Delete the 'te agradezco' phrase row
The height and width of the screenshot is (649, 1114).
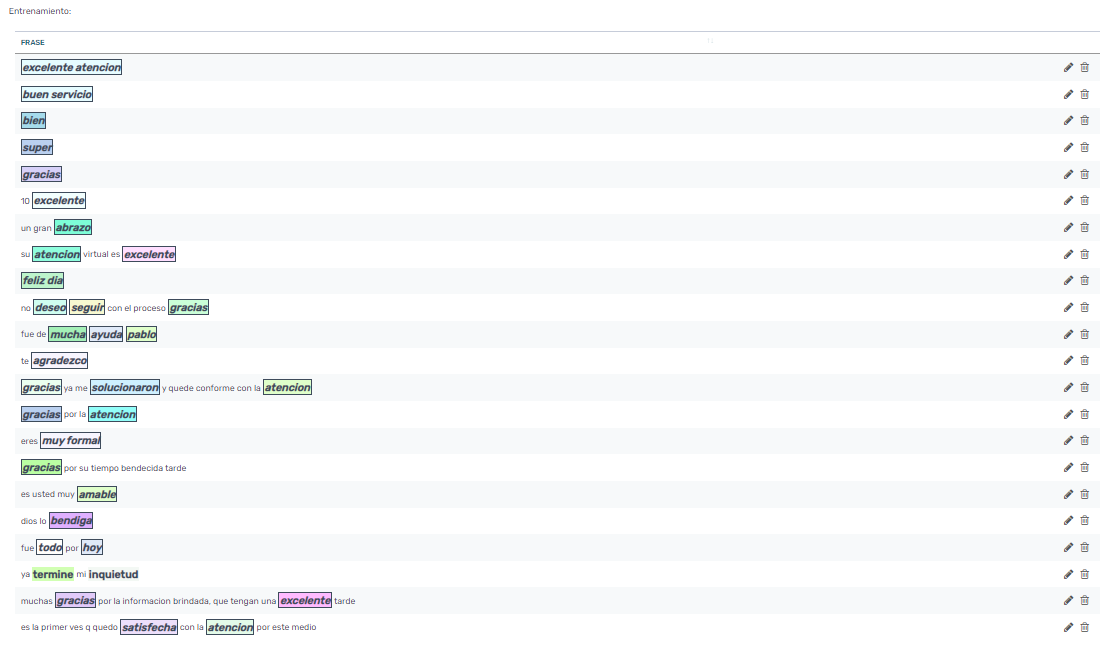(x=1085, y=361)
